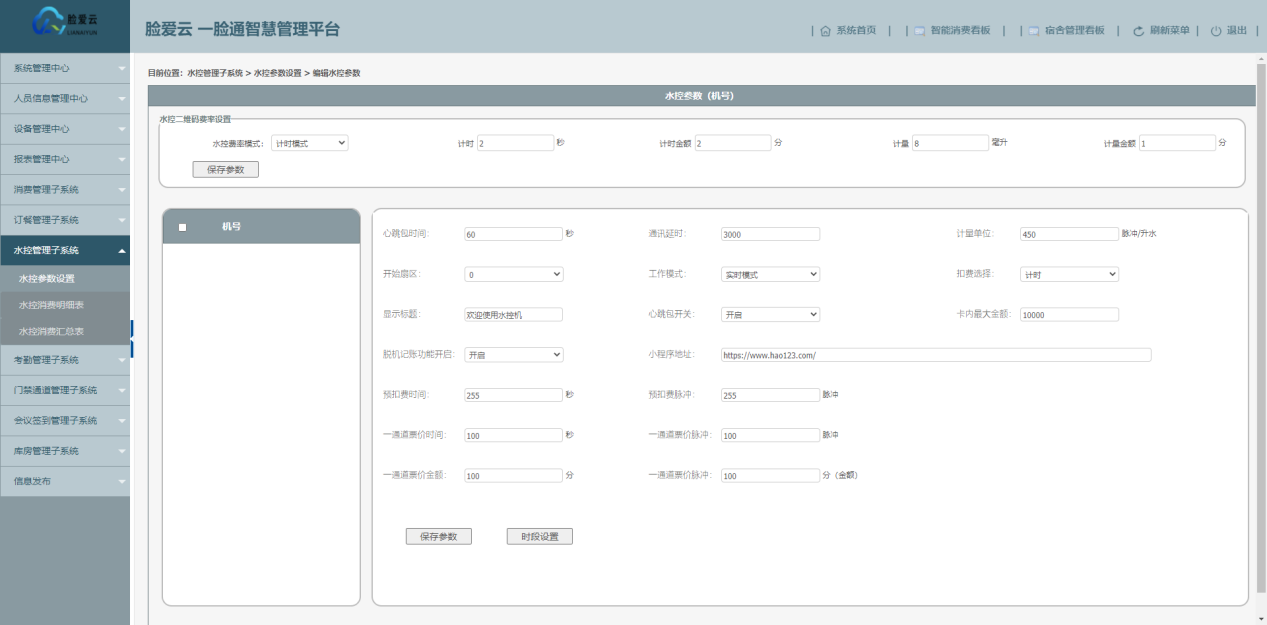1267x625 pixels.
Task: Click the 脸爱云 logo in the top-left
Action: pyautogui.click(x=65, y=25)
